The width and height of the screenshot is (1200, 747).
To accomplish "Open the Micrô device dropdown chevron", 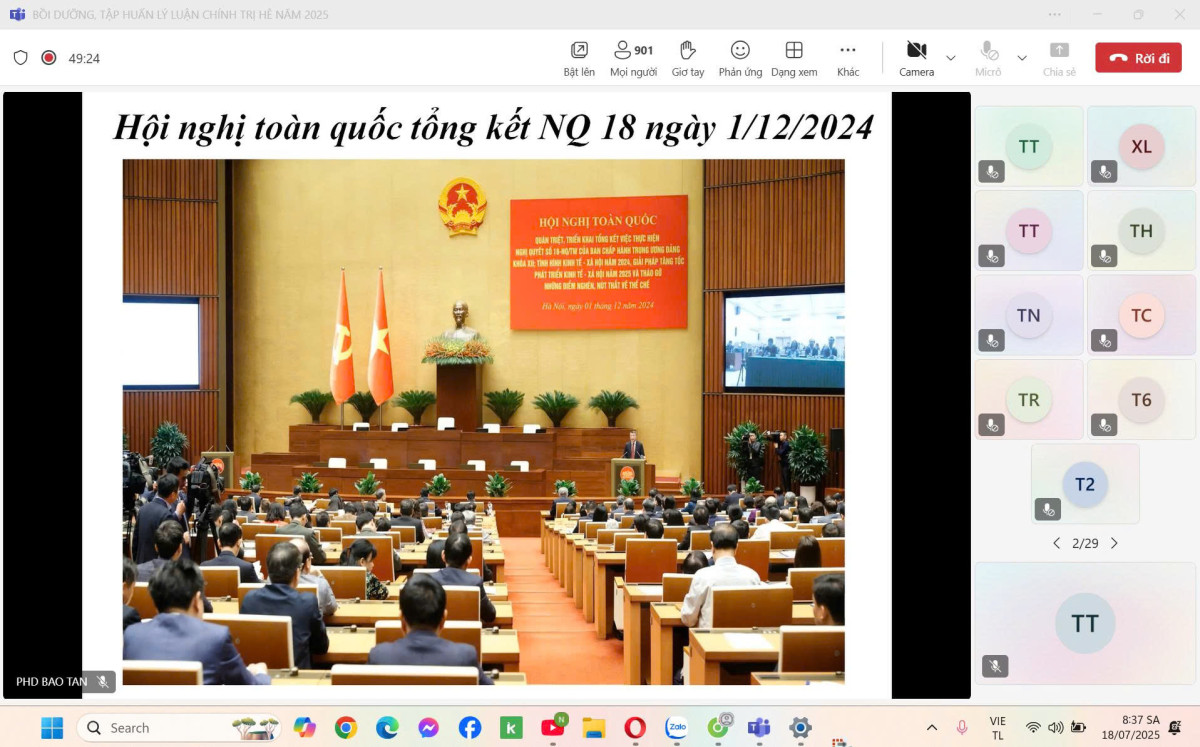I will [x=1022, y=57].
